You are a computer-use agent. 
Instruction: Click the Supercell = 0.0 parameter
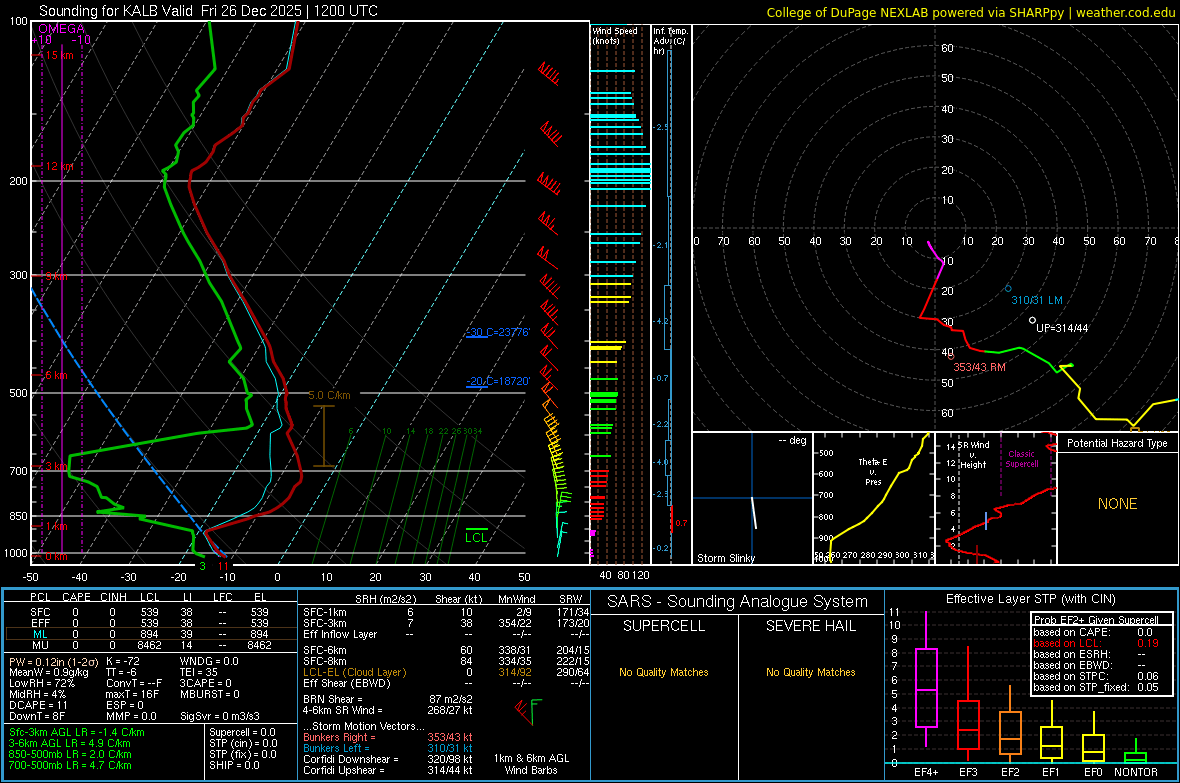(x=242, y=732)
